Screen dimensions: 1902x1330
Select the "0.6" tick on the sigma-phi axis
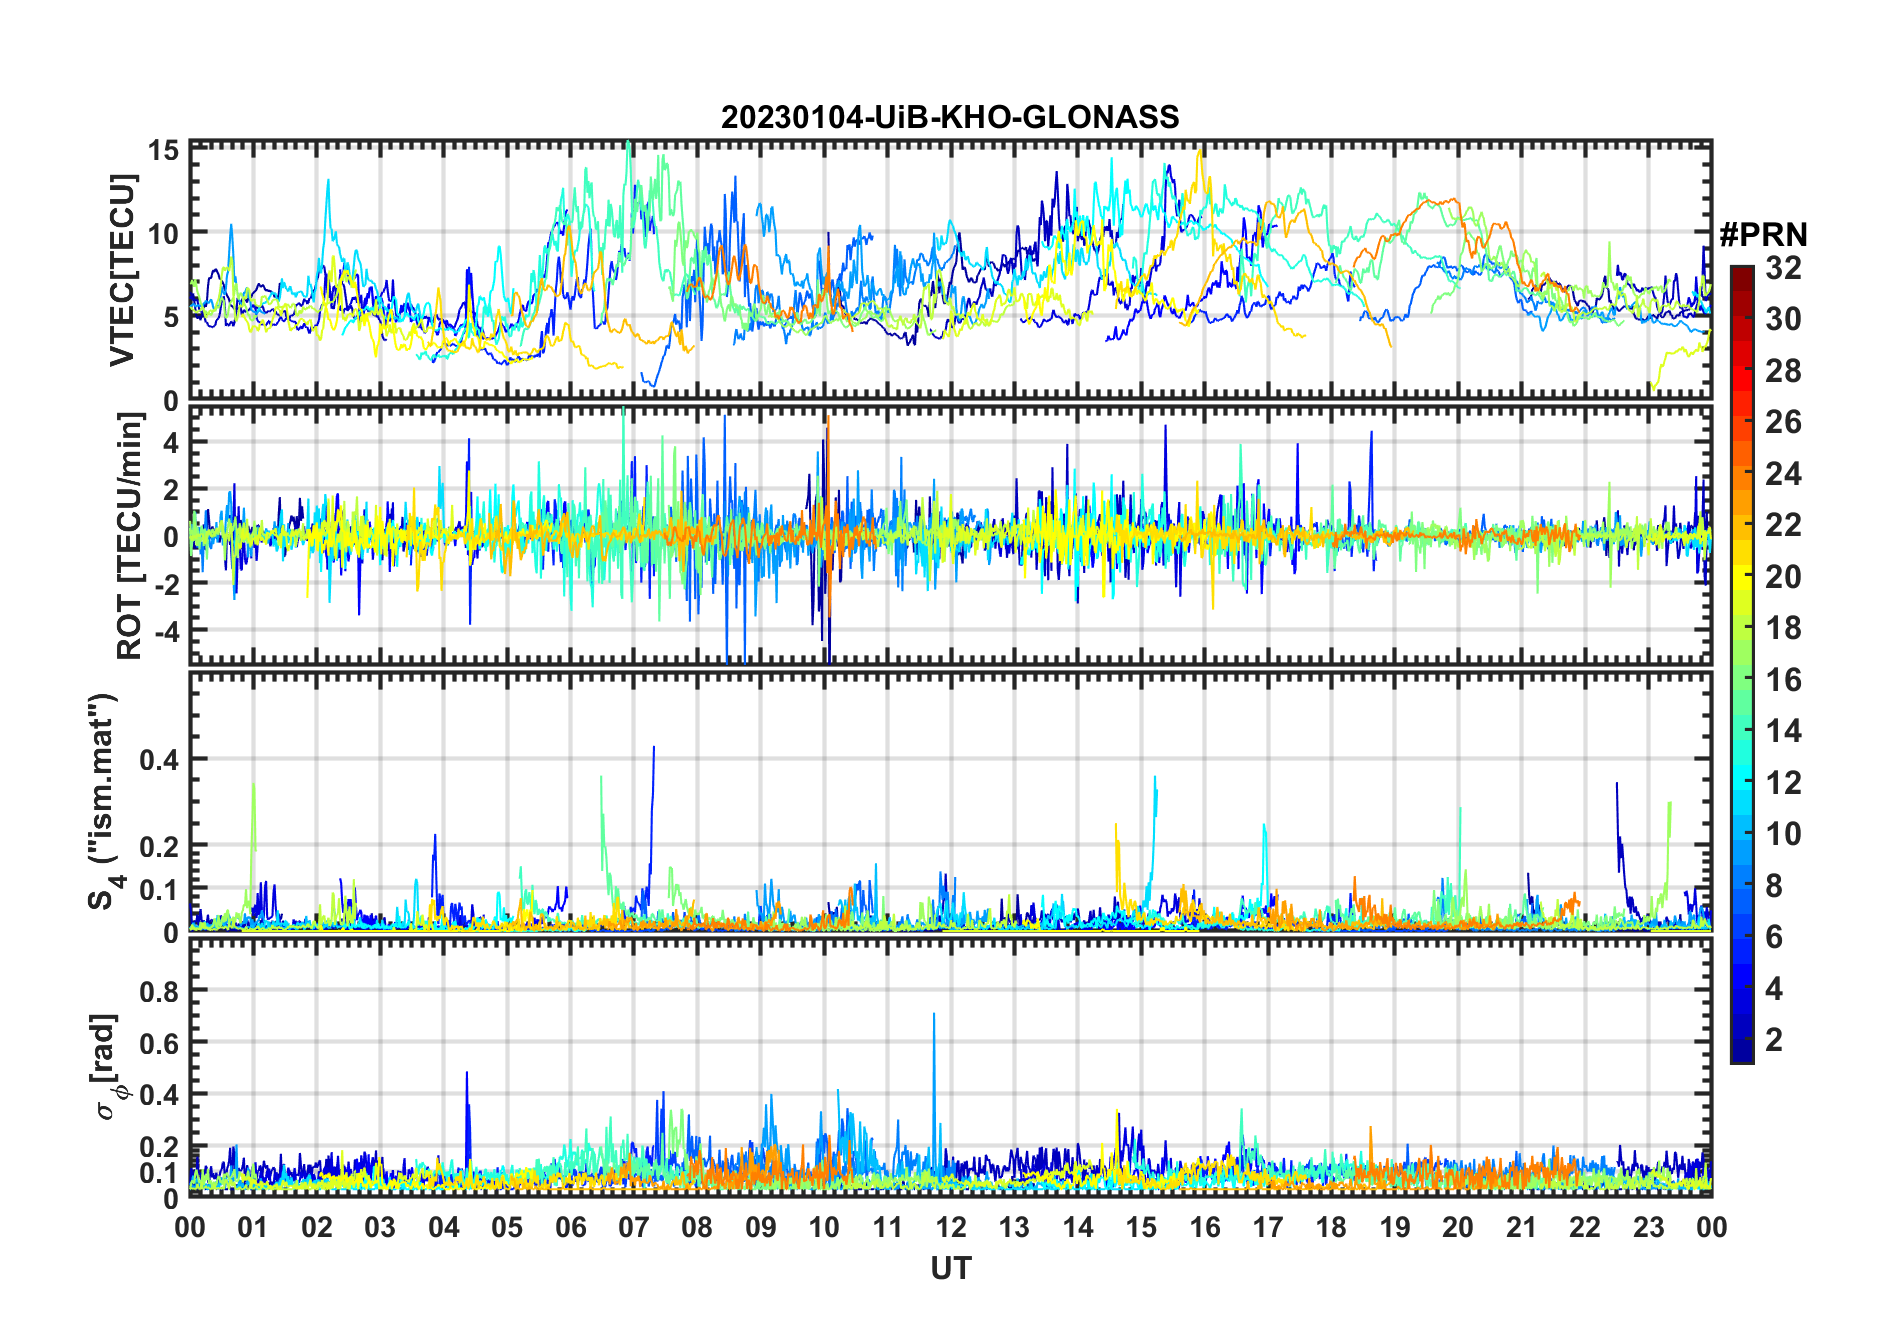160,1043
